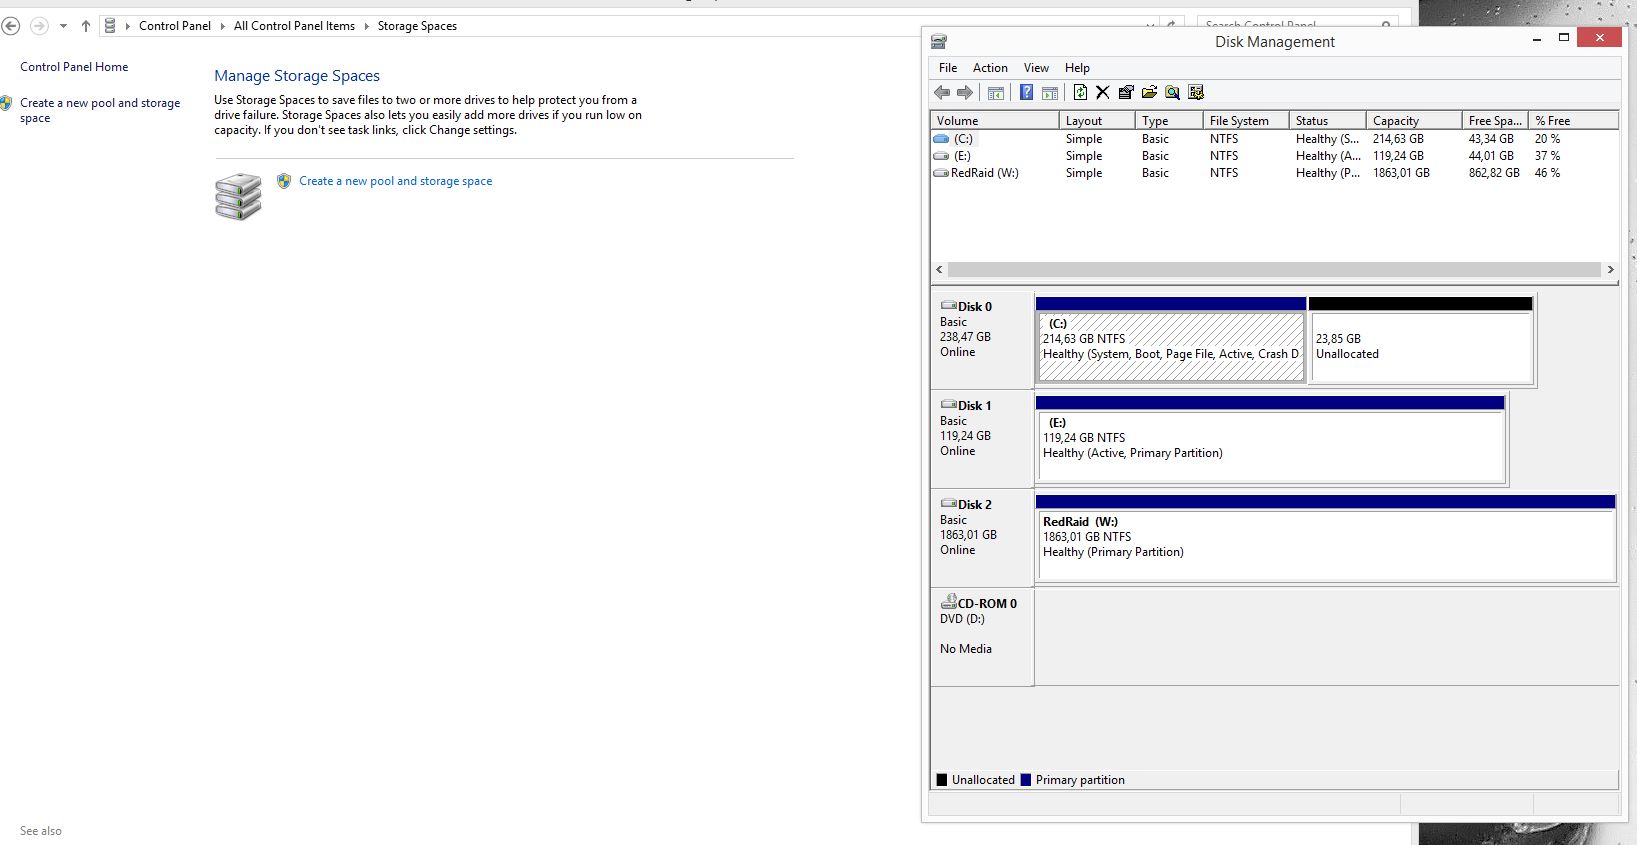The image size is (1637, 845).
Task: Click horizontal scrollbar right arrow in volume list
Action: coord(1610,270)
